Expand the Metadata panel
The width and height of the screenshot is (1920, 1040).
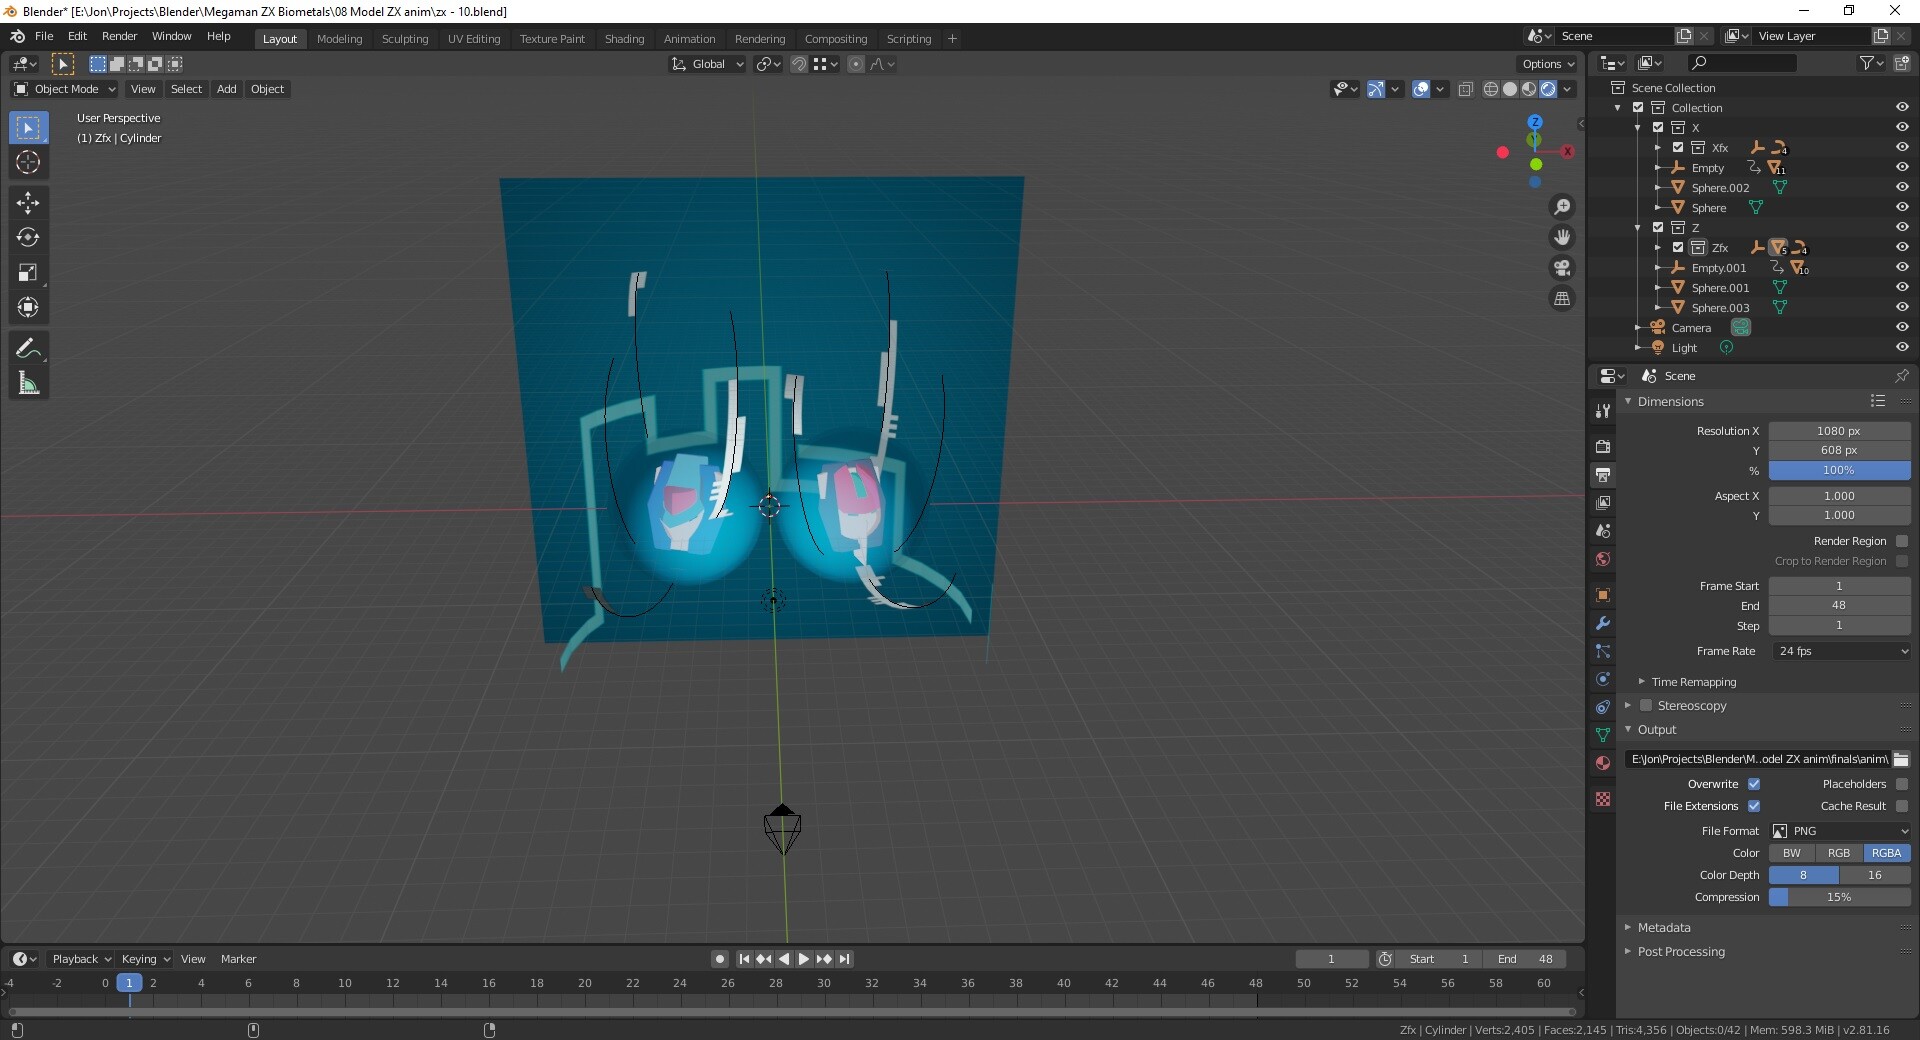point(1663,928)
